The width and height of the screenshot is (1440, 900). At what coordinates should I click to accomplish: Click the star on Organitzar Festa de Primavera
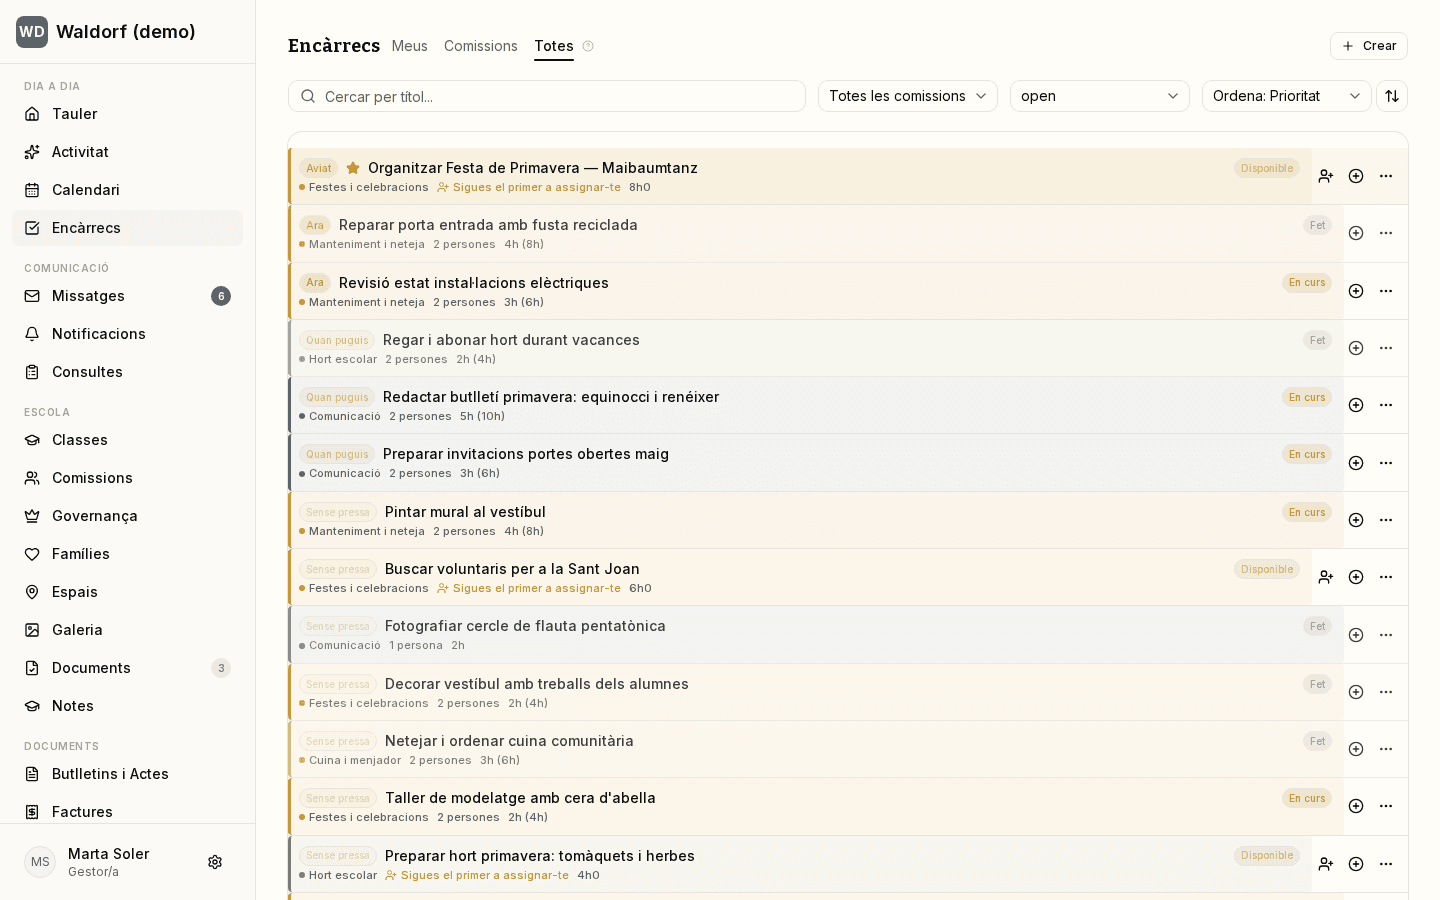353,168
